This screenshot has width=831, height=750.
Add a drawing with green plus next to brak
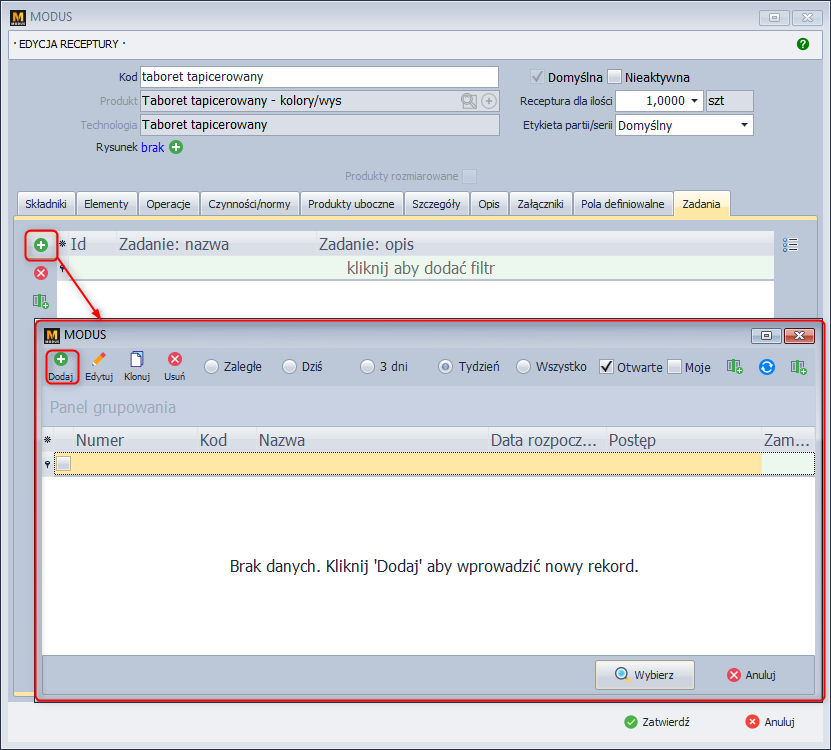(176, 147)
